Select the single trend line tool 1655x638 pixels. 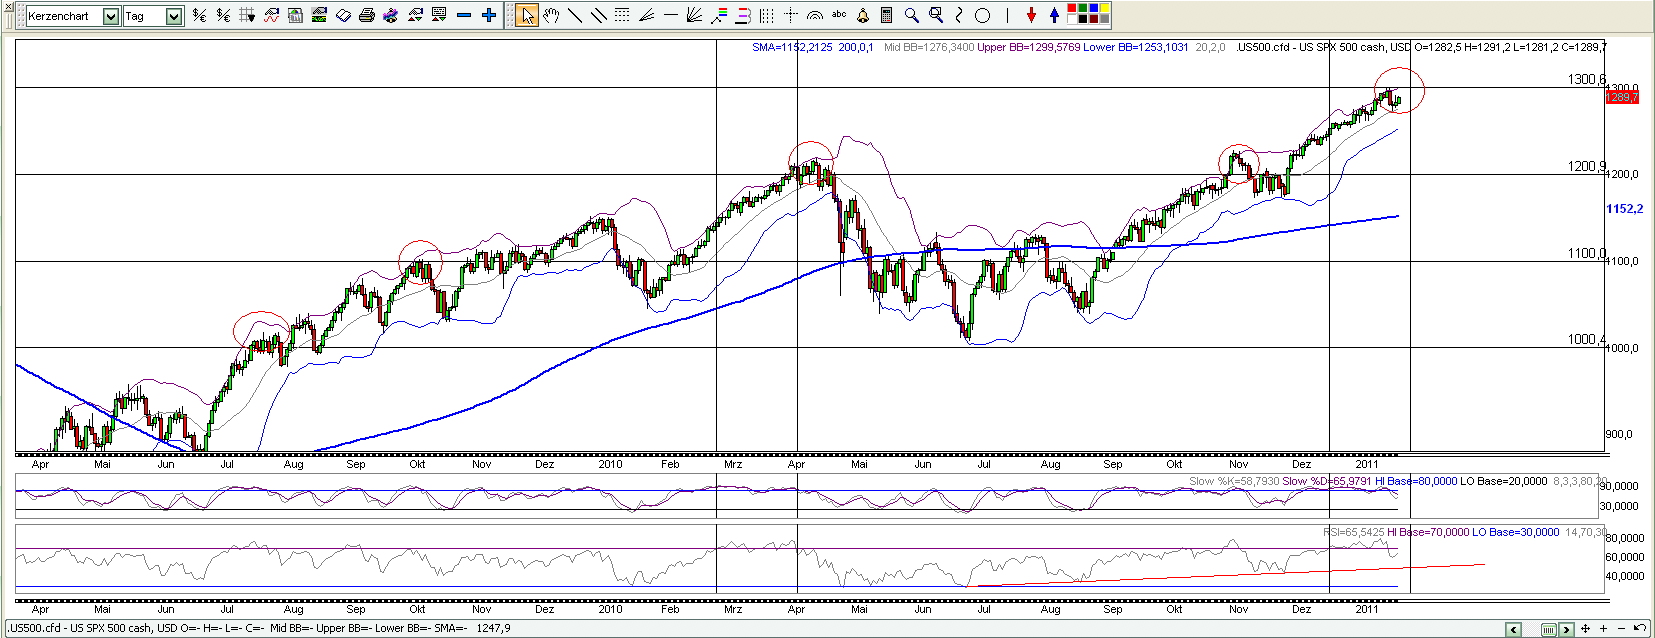(575, 15)
